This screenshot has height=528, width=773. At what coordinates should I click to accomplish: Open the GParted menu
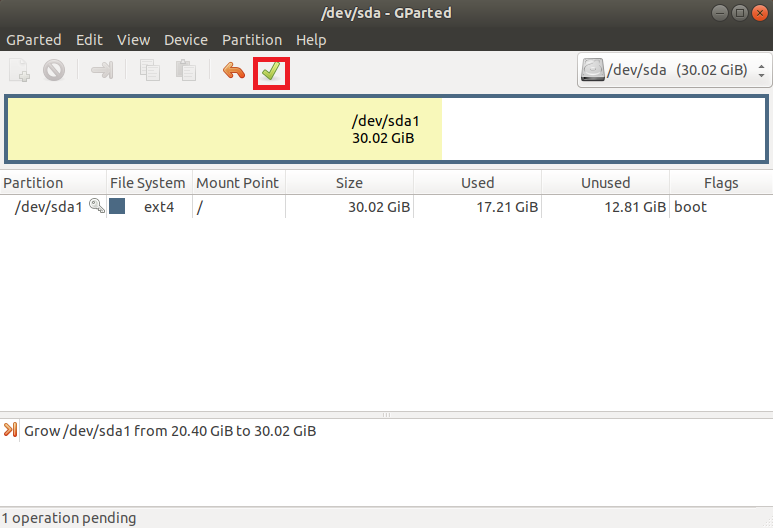point(34,40)
